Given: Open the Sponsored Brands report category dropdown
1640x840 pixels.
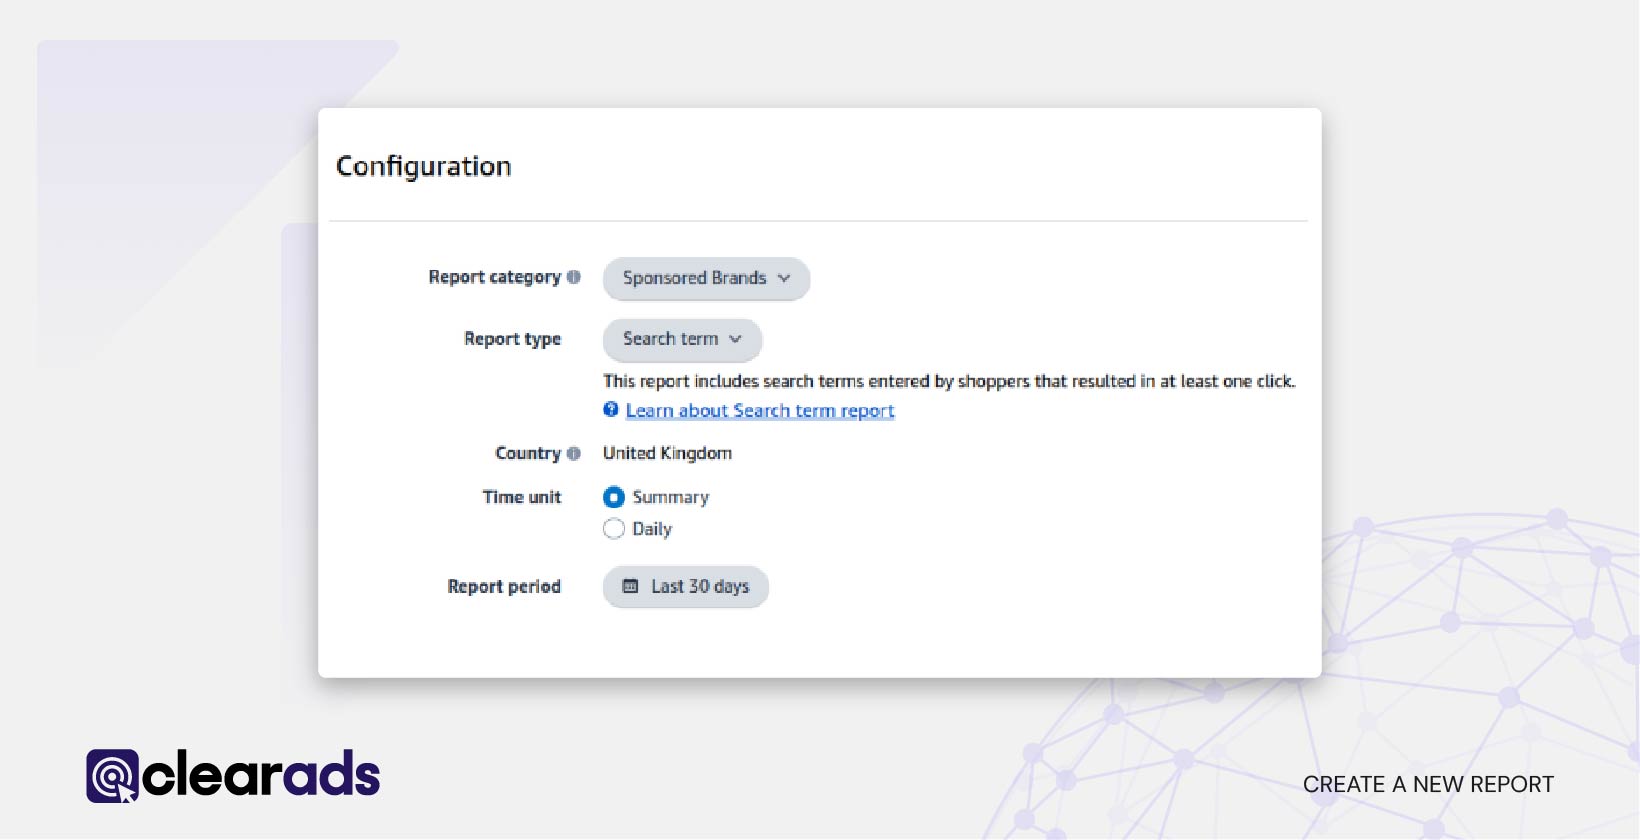Looking at the screenshot, I should (x=706, y=278).
